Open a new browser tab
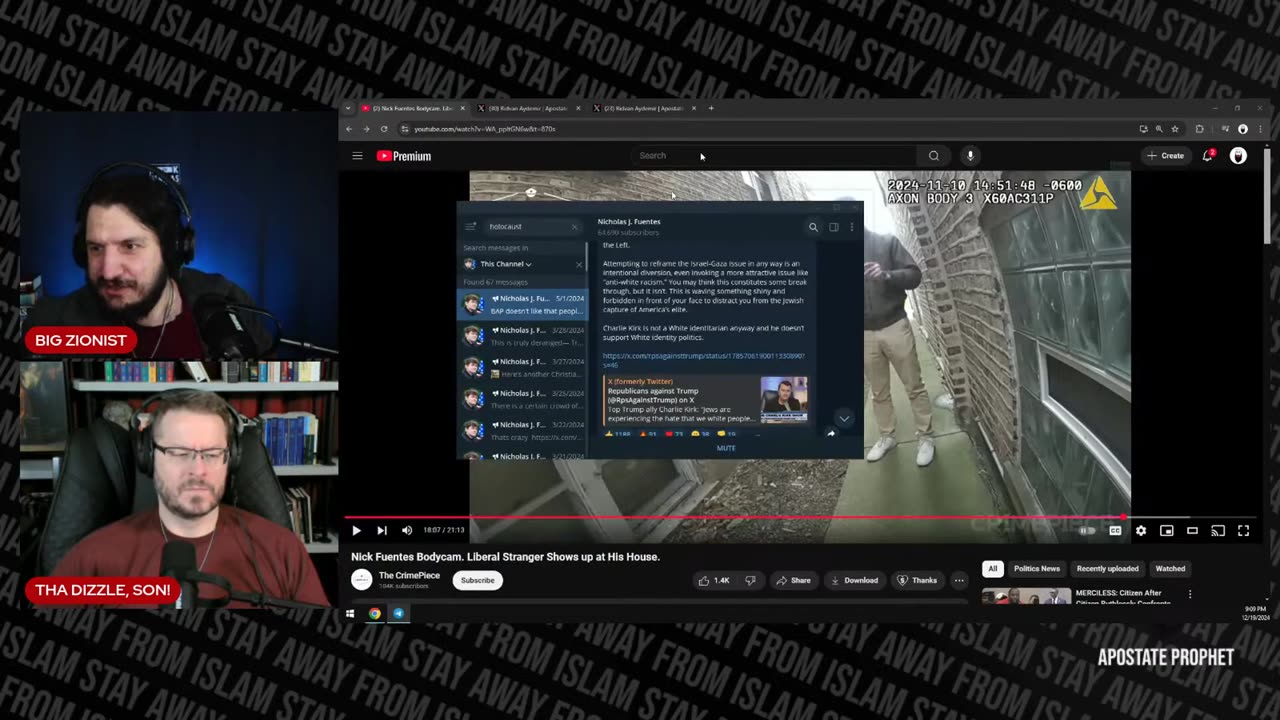 [x=711, y=108]
